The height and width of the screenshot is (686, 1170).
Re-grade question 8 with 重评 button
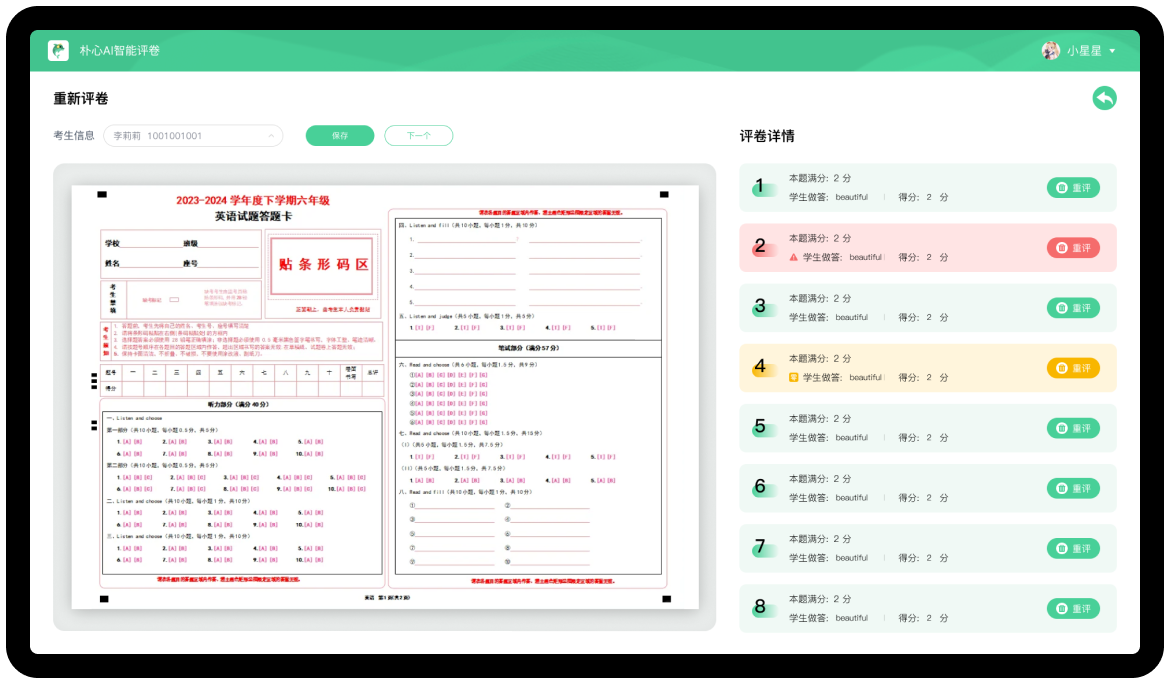click(x=1073, y=608)
